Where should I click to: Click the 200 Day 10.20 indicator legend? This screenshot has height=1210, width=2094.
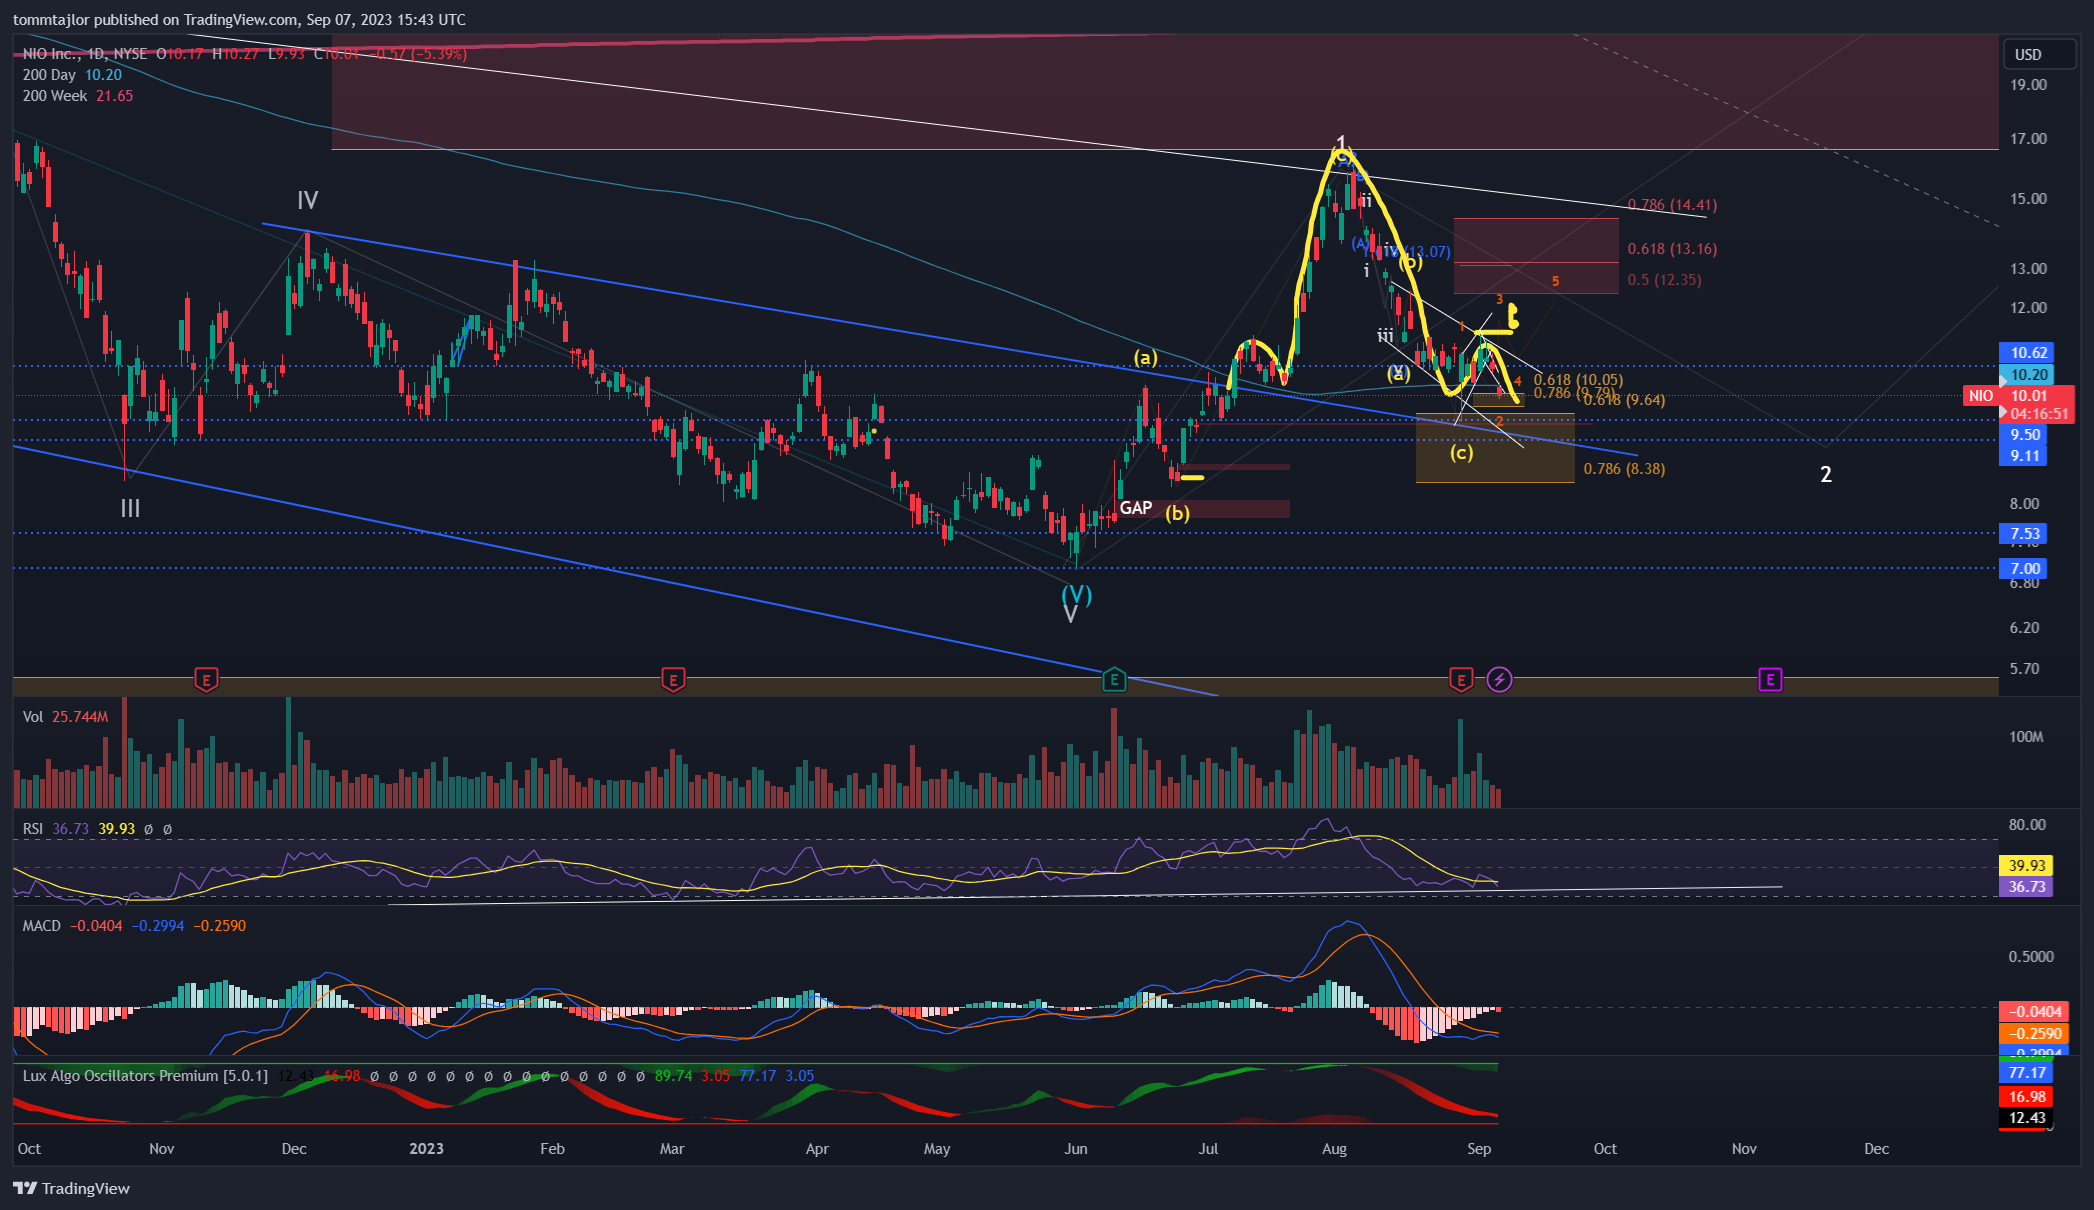[72, 75]
